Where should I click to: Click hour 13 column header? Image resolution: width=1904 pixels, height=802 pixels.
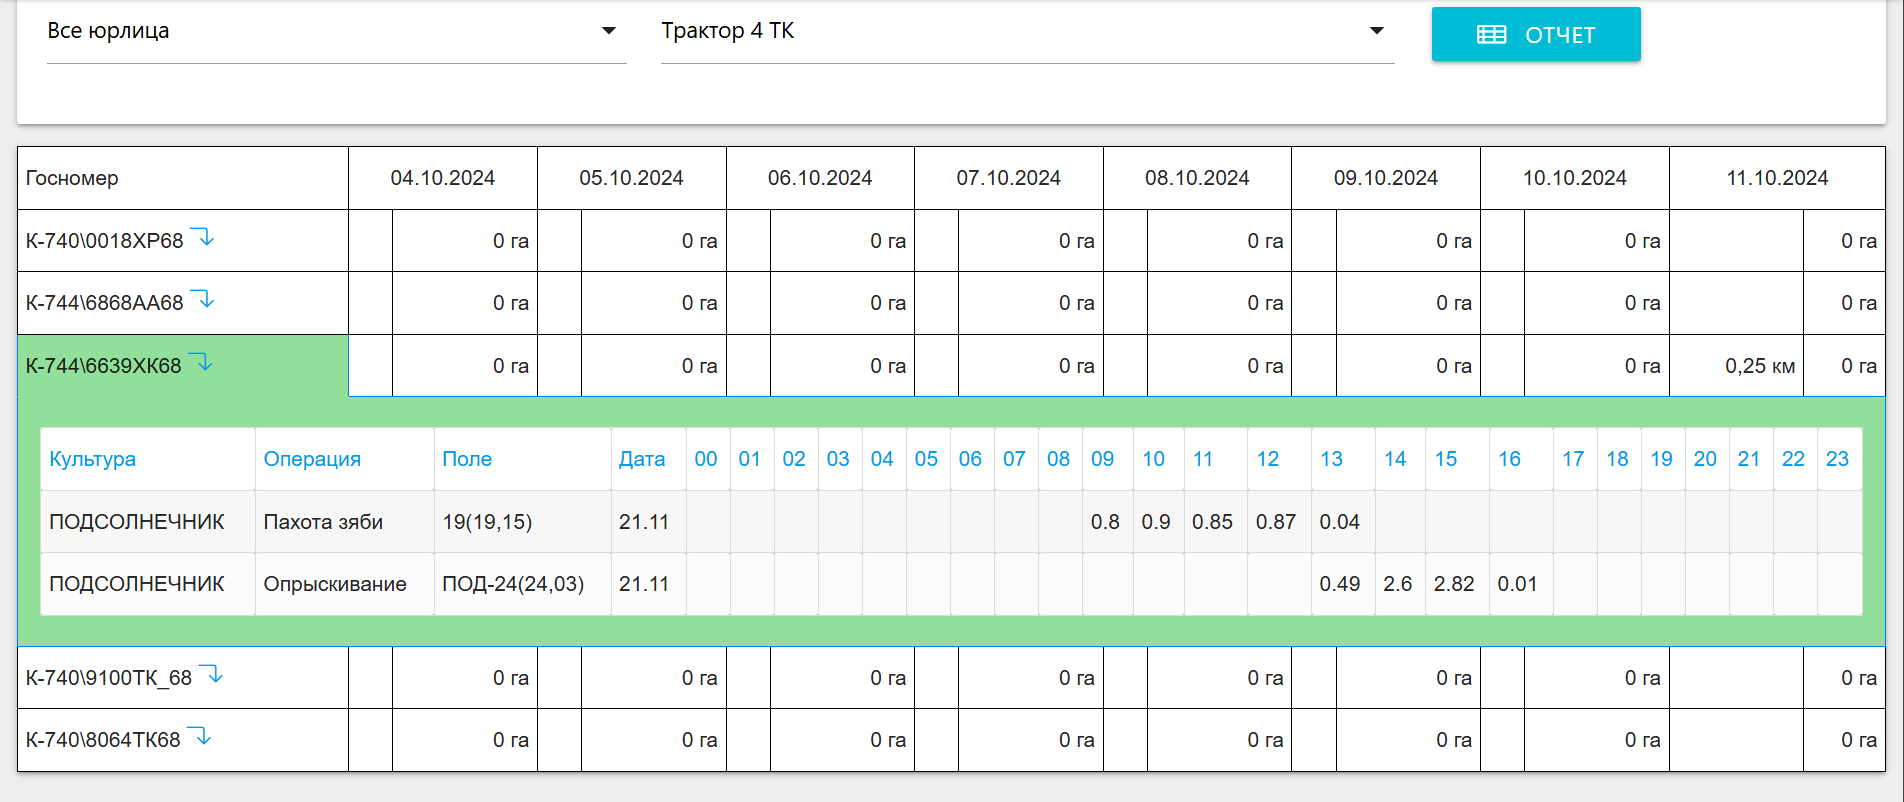pos(1331,459)
